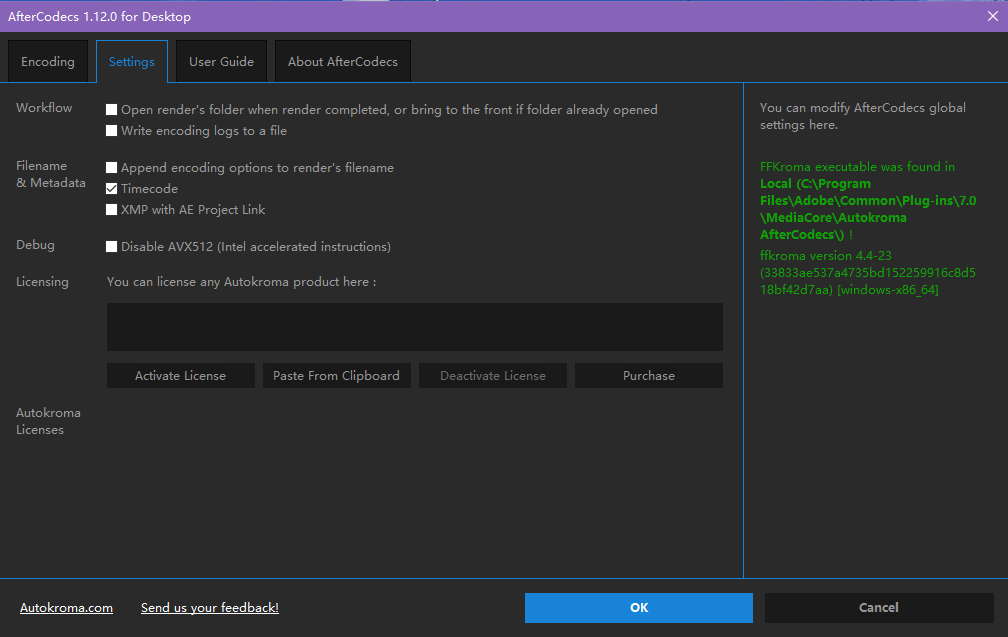This screenshot has width=1008, height=637.
Task: Open the User Guide tab
Action: click(x=220, y=60)
